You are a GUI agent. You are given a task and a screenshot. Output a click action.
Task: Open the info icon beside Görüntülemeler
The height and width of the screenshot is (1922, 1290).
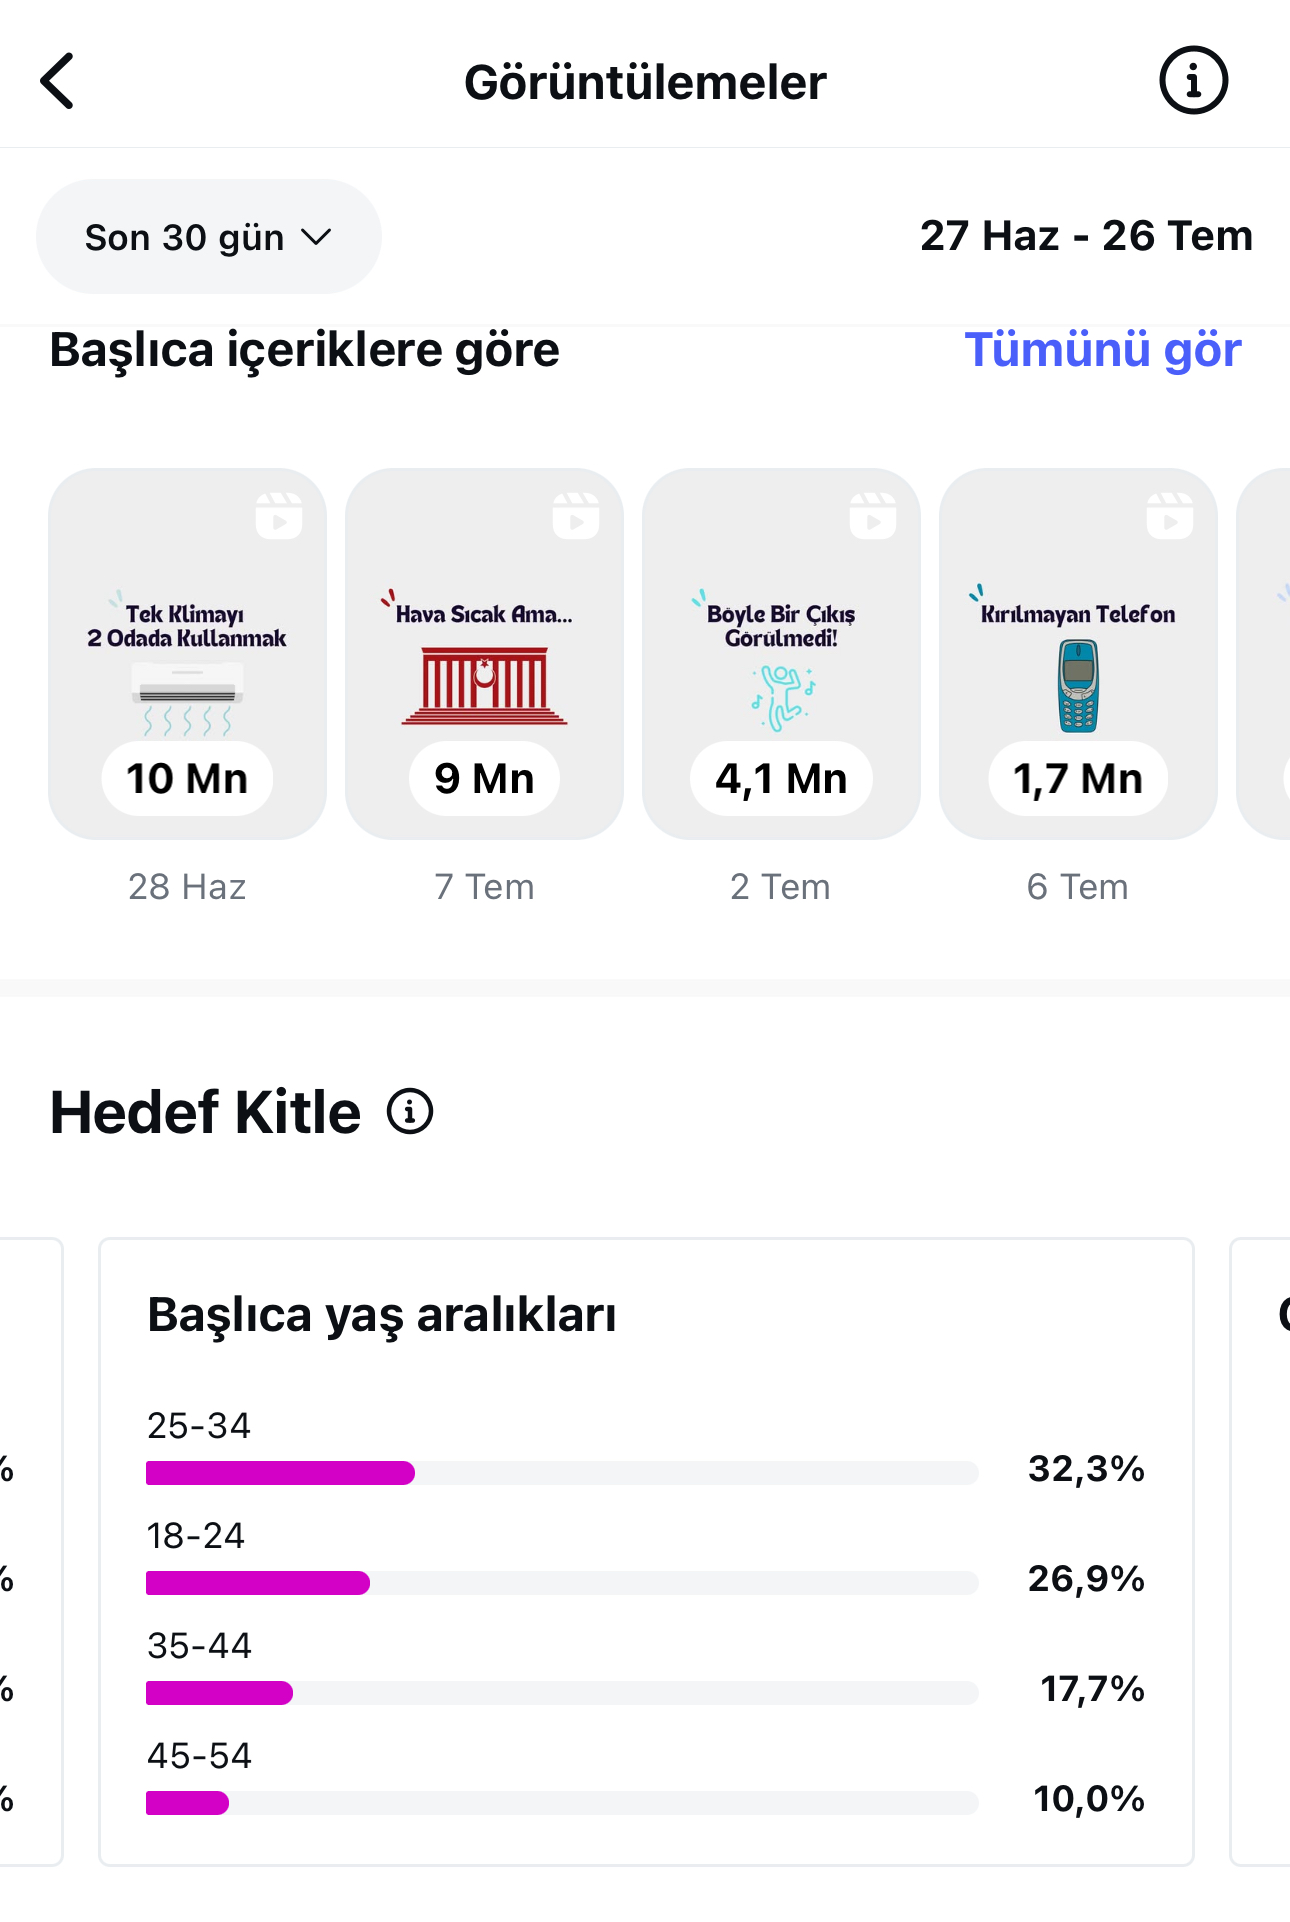point(1193,81)
